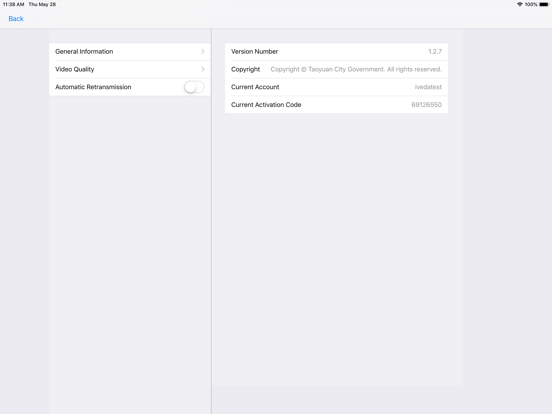Select the Version Number row
Image resolution: width=552 pixels, height=414 pixels.
336,51
